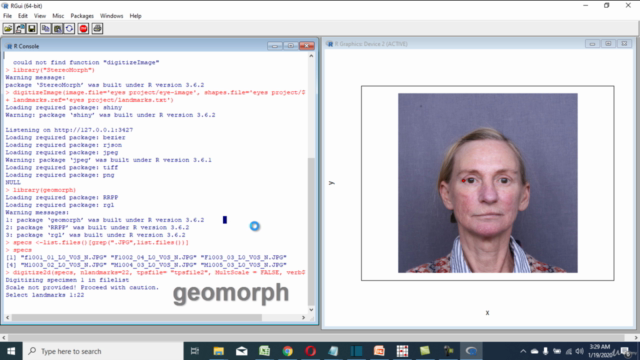
Task: Click the microphone tray icon
Action: pyautogui.click(x=546, y=351)
